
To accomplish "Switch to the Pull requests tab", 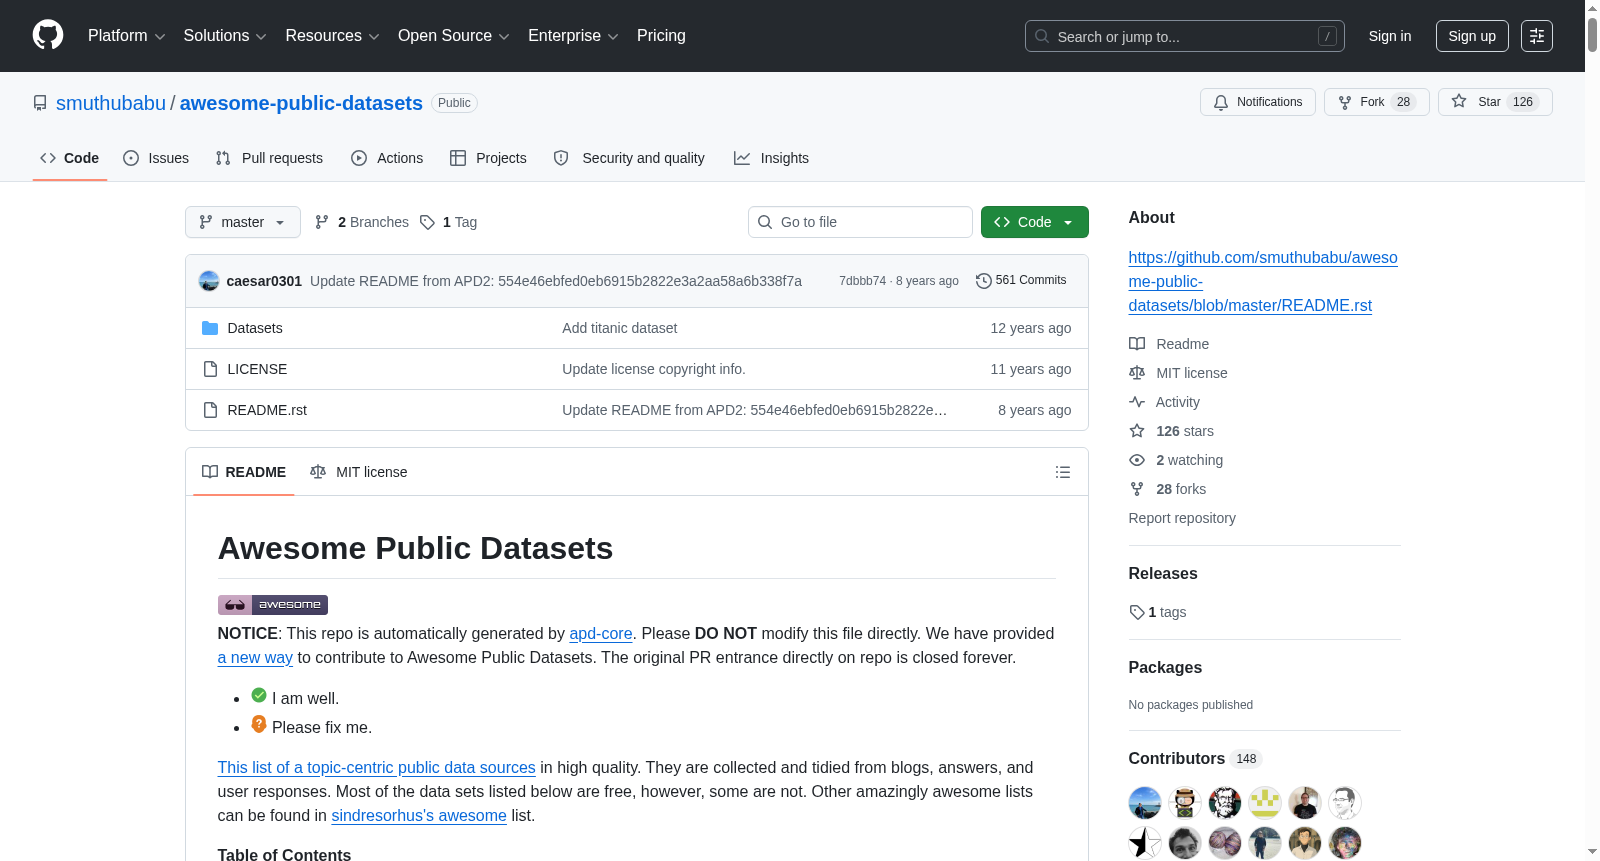I will (269, 158).
